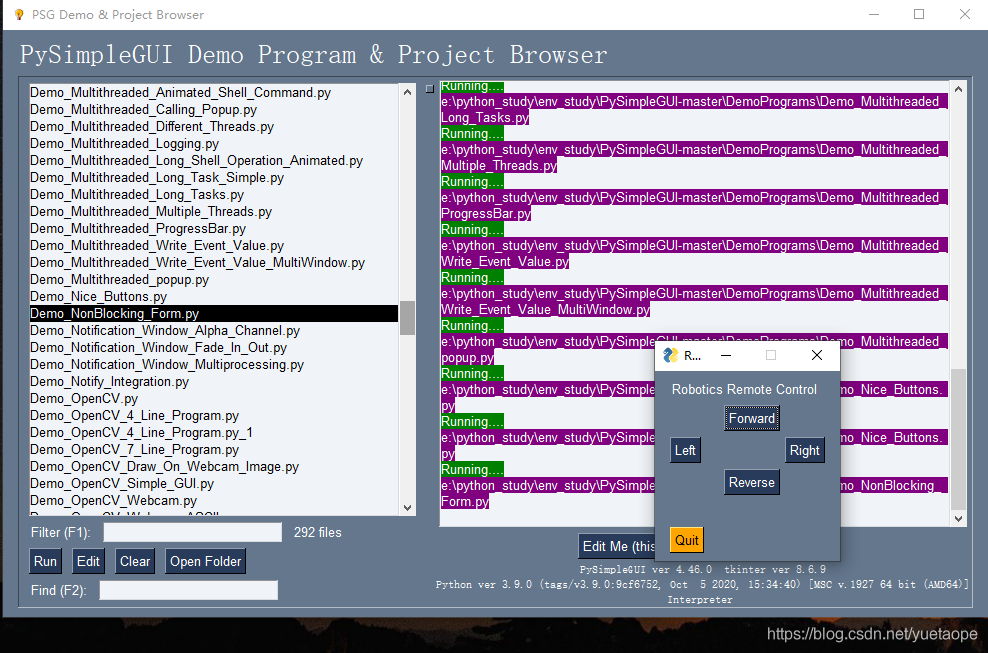This screenshot has height=653, width=988.
Task: Select Demo_Multithreaded_Logging.py
Action: click(214, 144)
